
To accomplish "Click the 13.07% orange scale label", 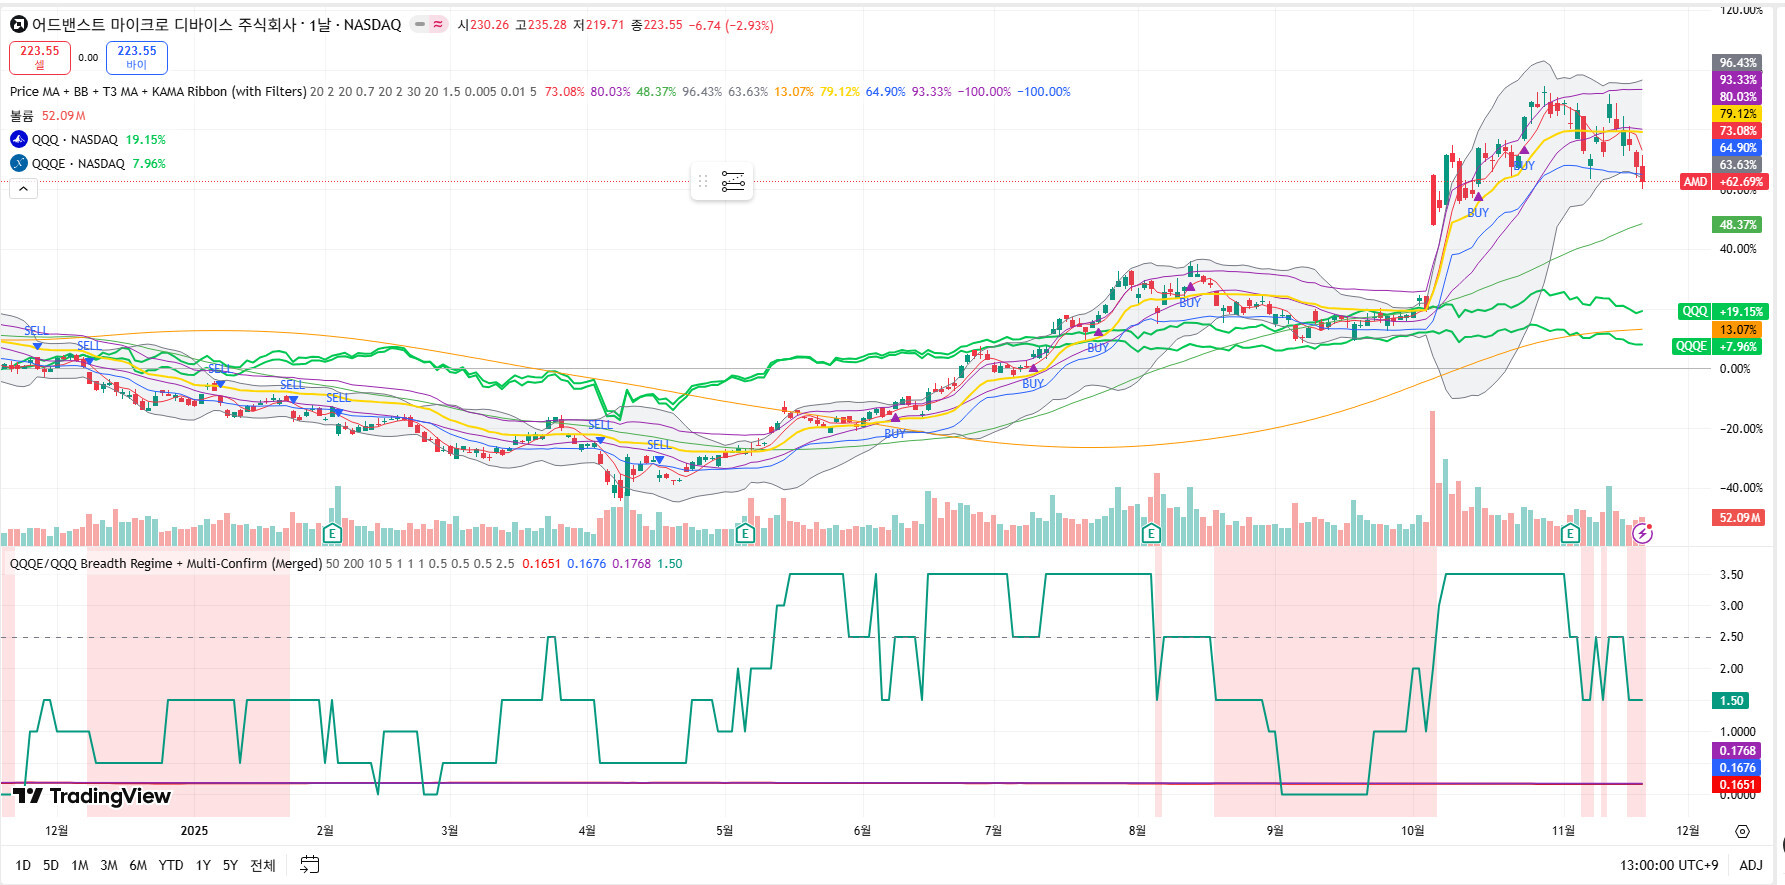I will pos(1738,330).
